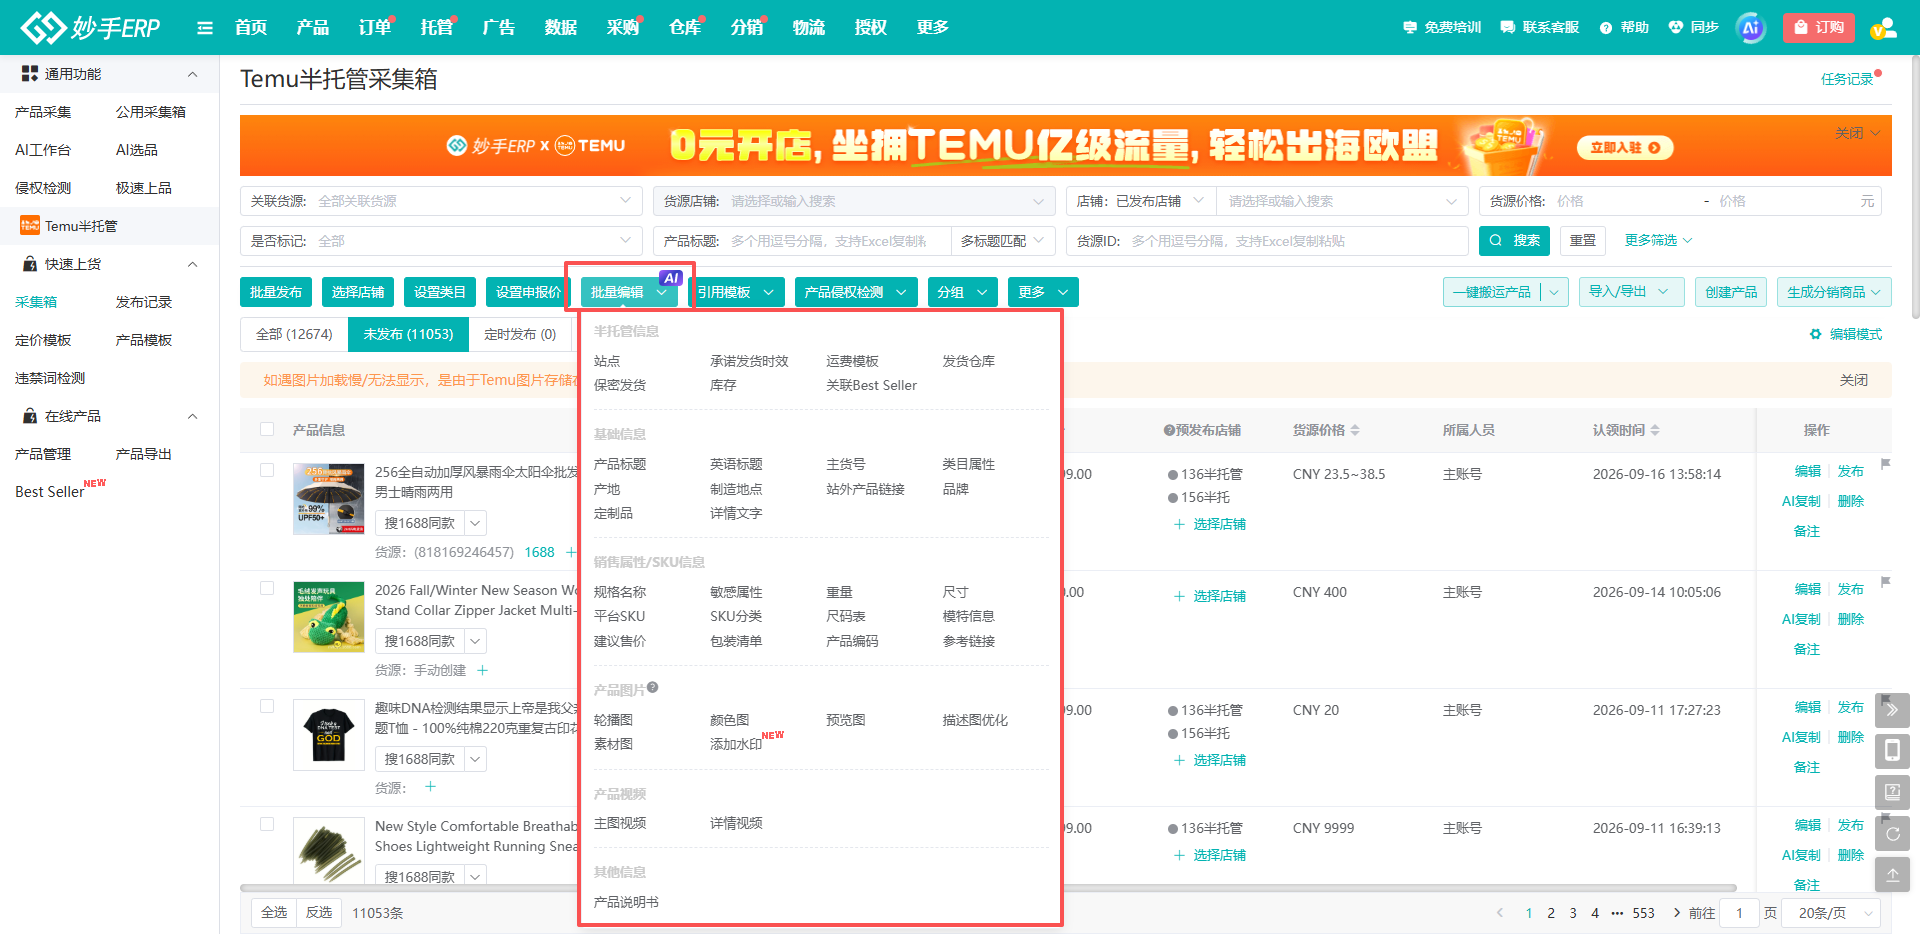Expand 更多筛选 filters
Image resolution: width=1920 pixels, height=934 pixels.
1658,240
